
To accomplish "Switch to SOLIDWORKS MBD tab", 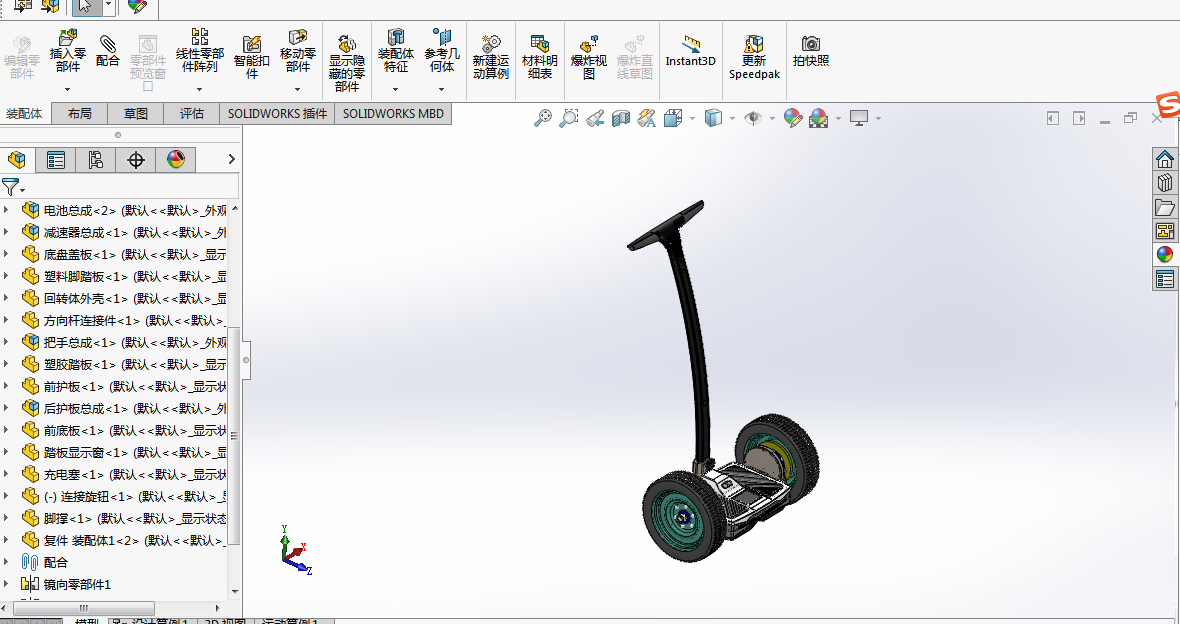I will coord(394,114).
